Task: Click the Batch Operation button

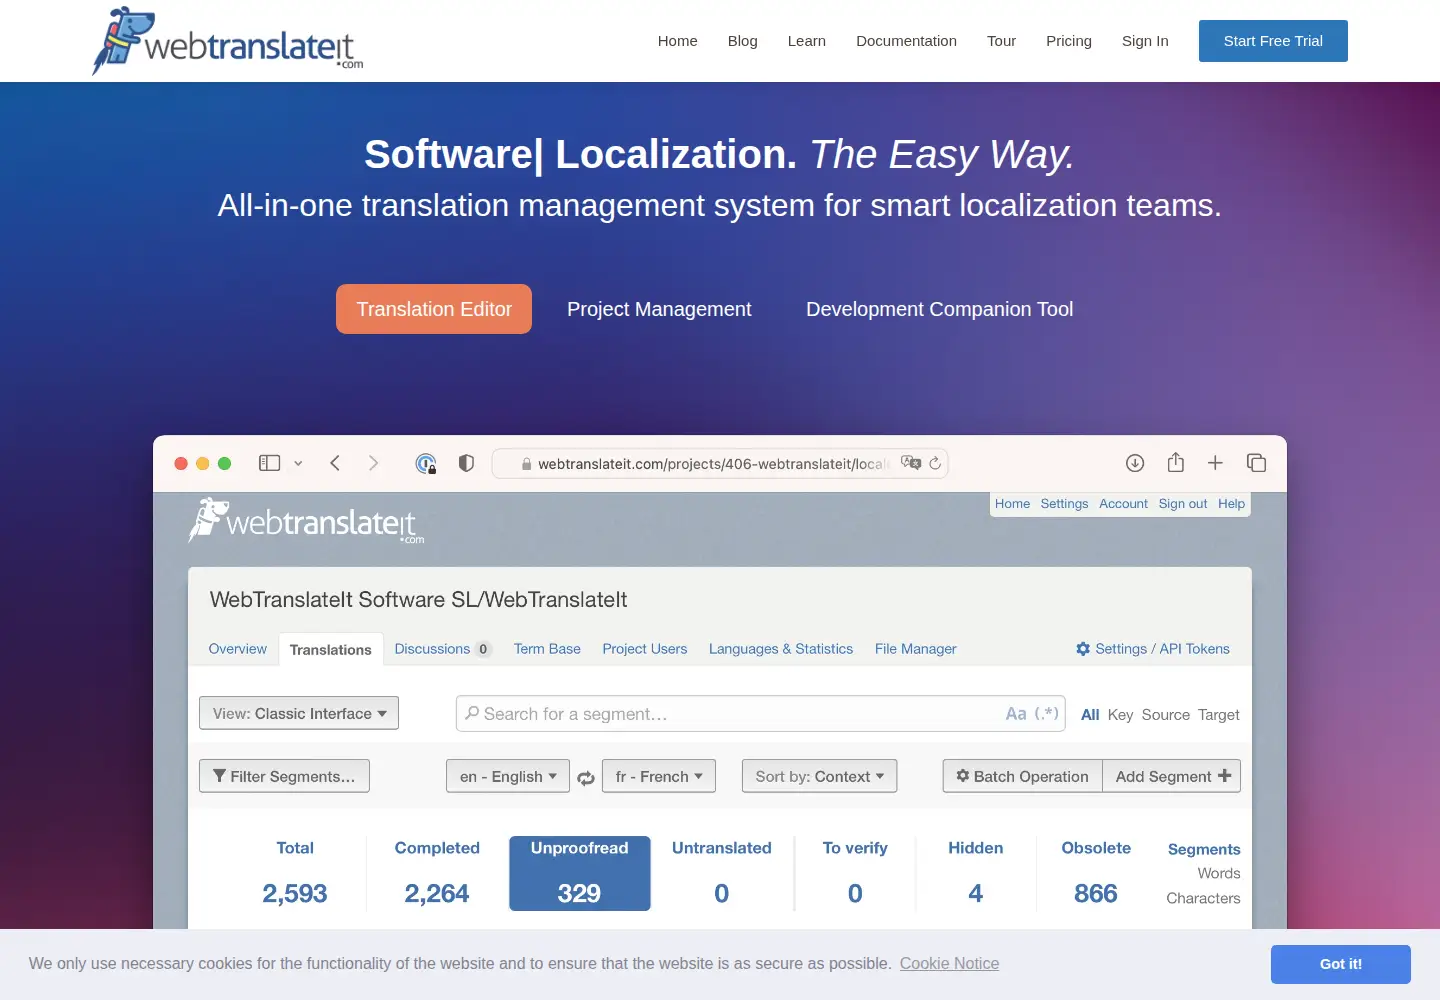Action: (1022, 776)
